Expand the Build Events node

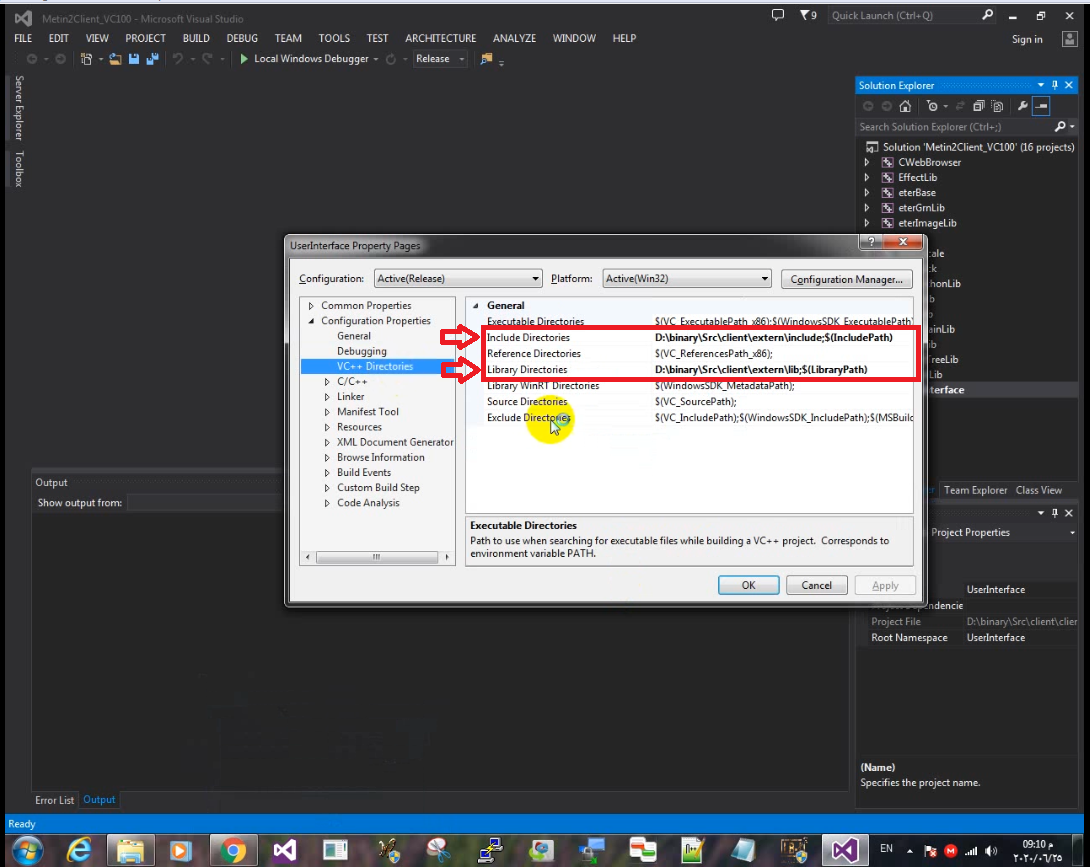(x=327, y=473)
